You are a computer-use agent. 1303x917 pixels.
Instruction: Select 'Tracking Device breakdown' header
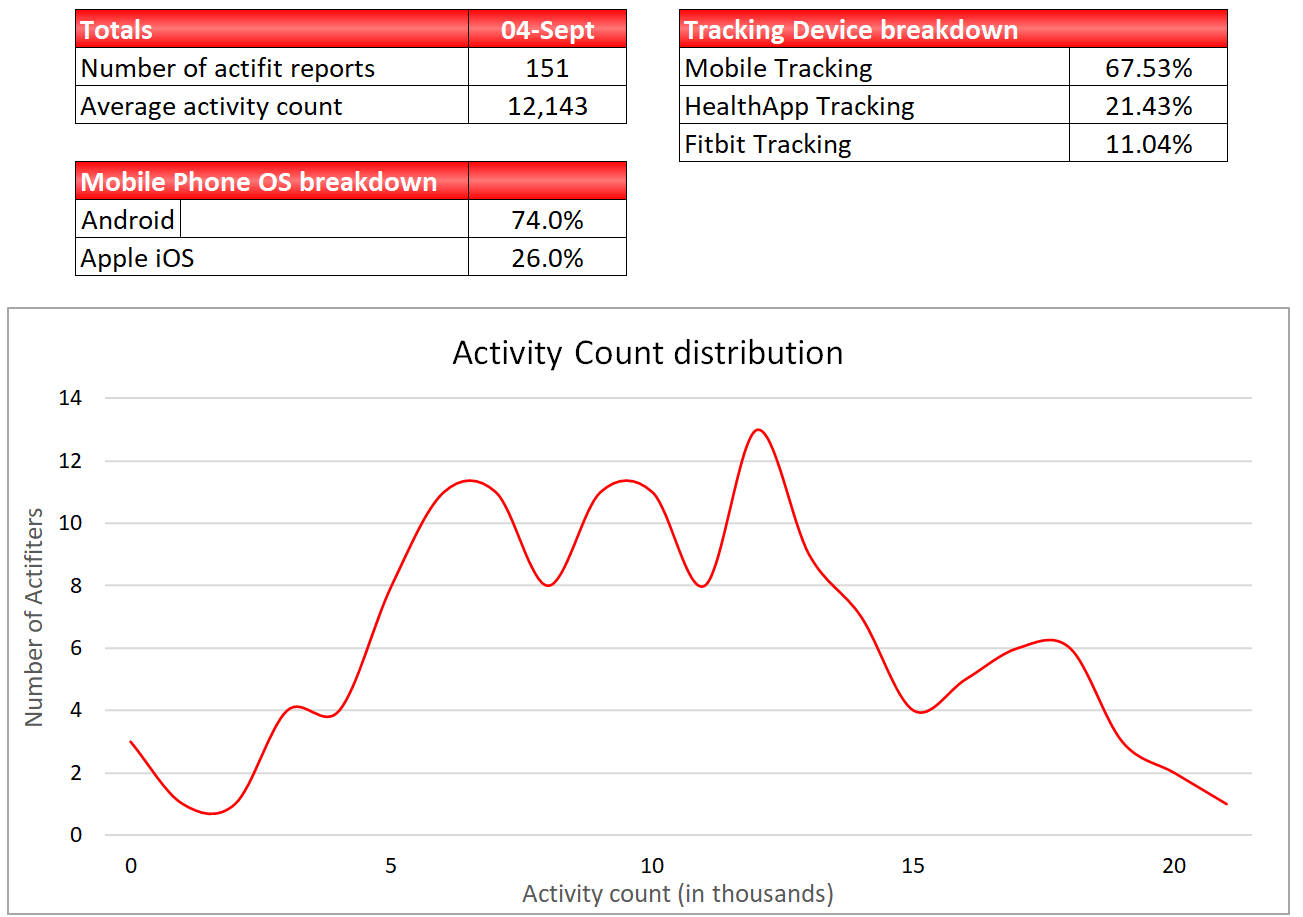click(953, 29)
